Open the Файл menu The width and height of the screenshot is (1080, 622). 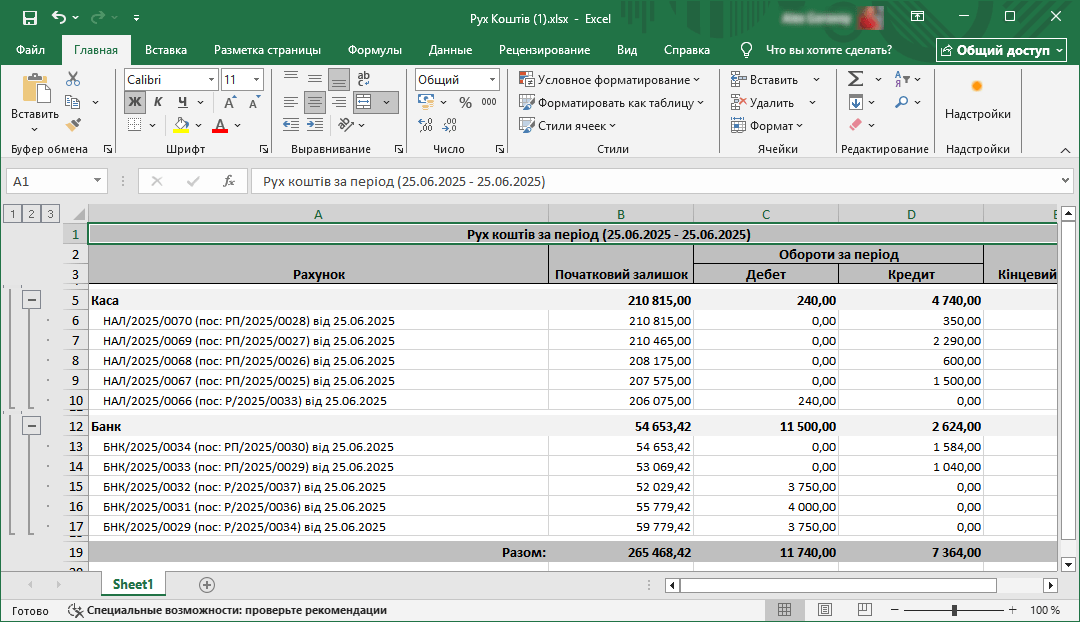30,50
